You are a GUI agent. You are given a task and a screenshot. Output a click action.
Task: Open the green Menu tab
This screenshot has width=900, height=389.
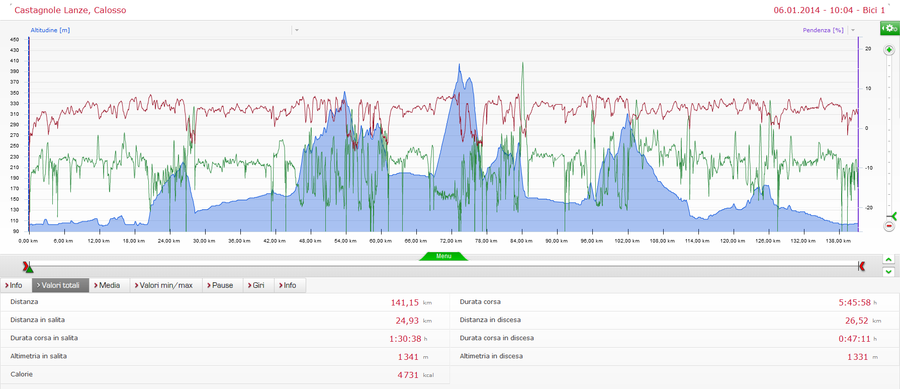tap(444, 256)
